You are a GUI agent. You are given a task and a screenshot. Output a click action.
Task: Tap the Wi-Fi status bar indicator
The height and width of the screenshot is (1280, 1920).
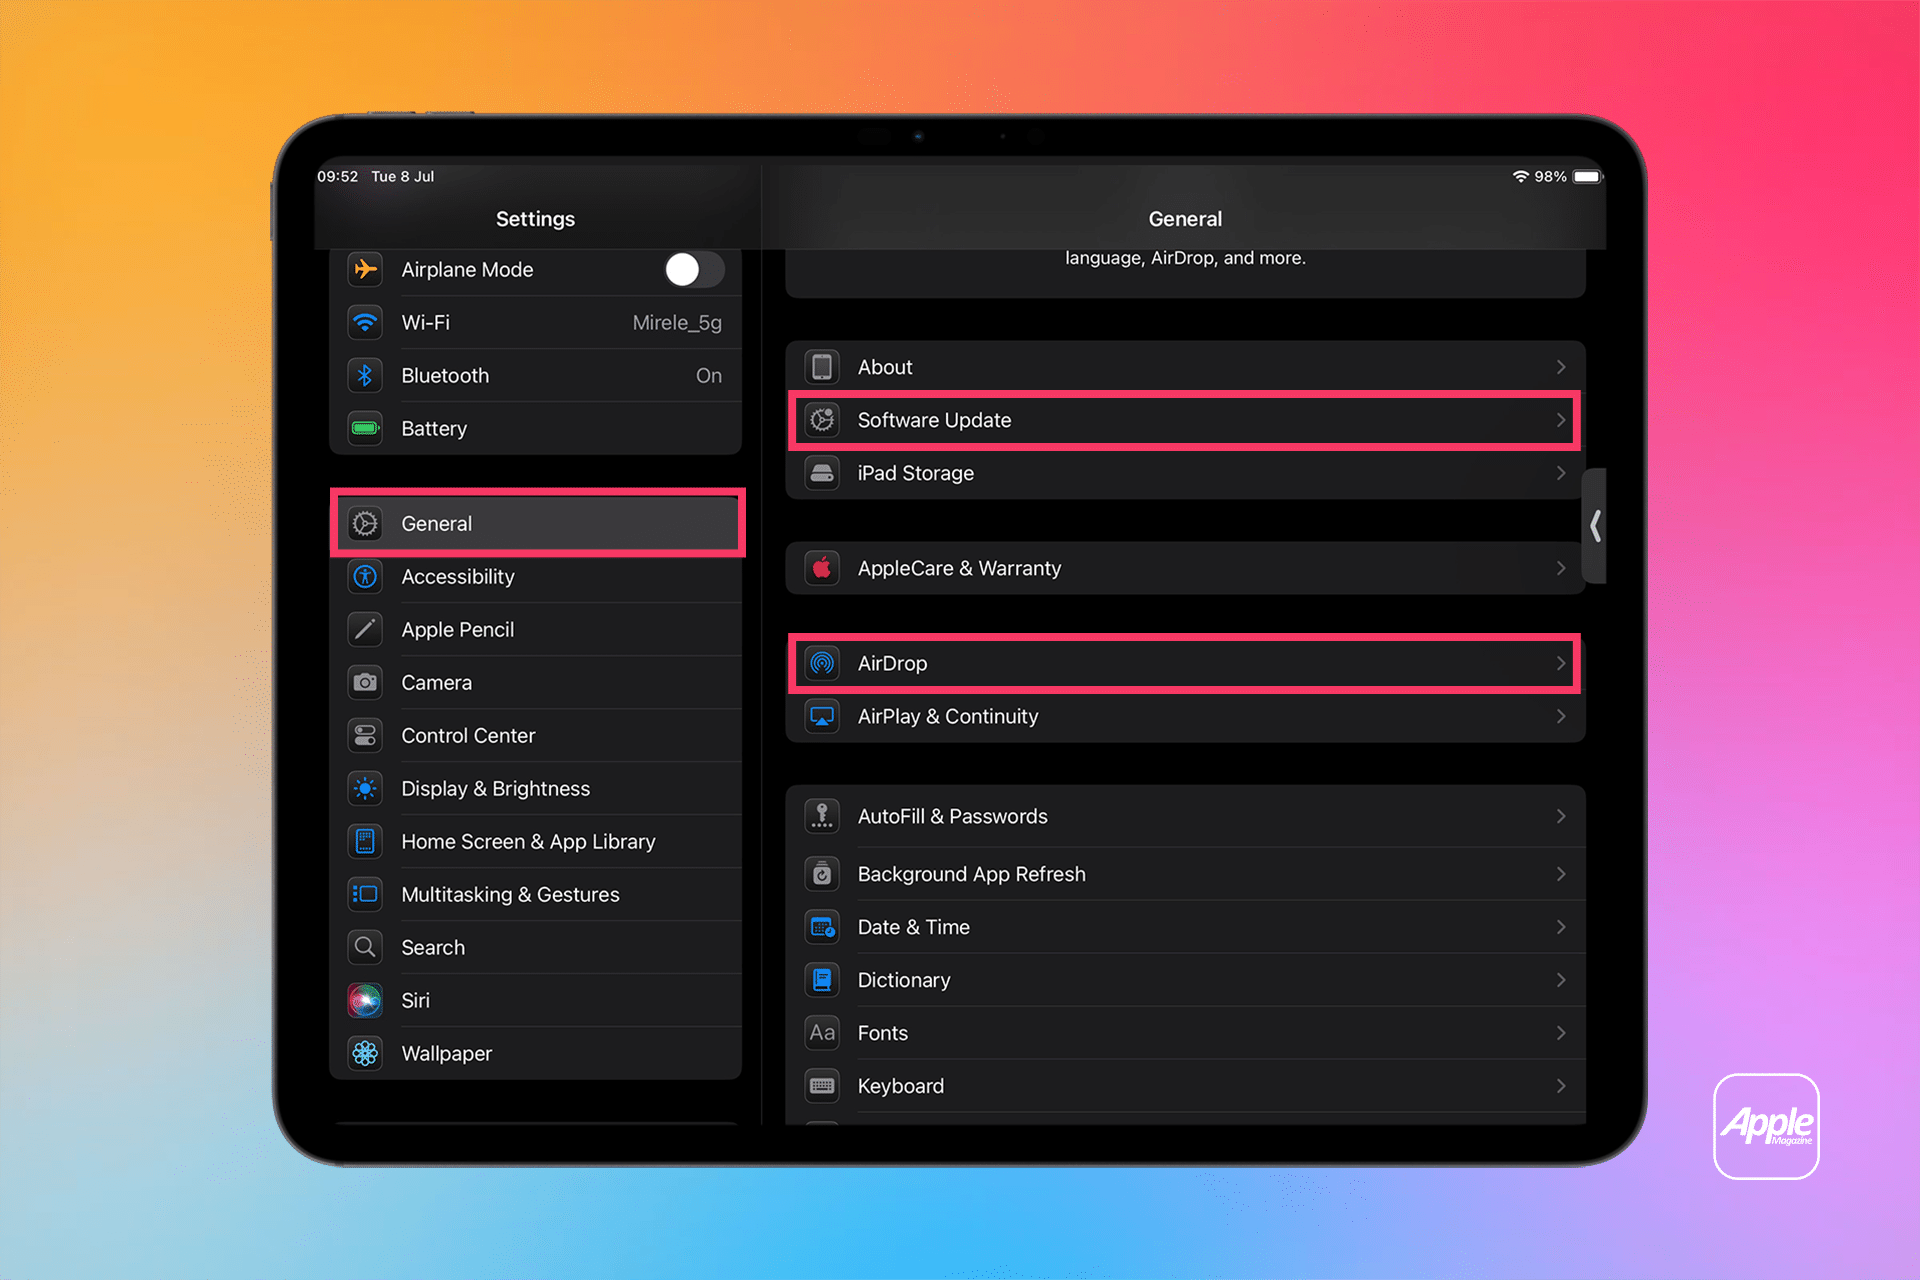[x=1521, y=176]
